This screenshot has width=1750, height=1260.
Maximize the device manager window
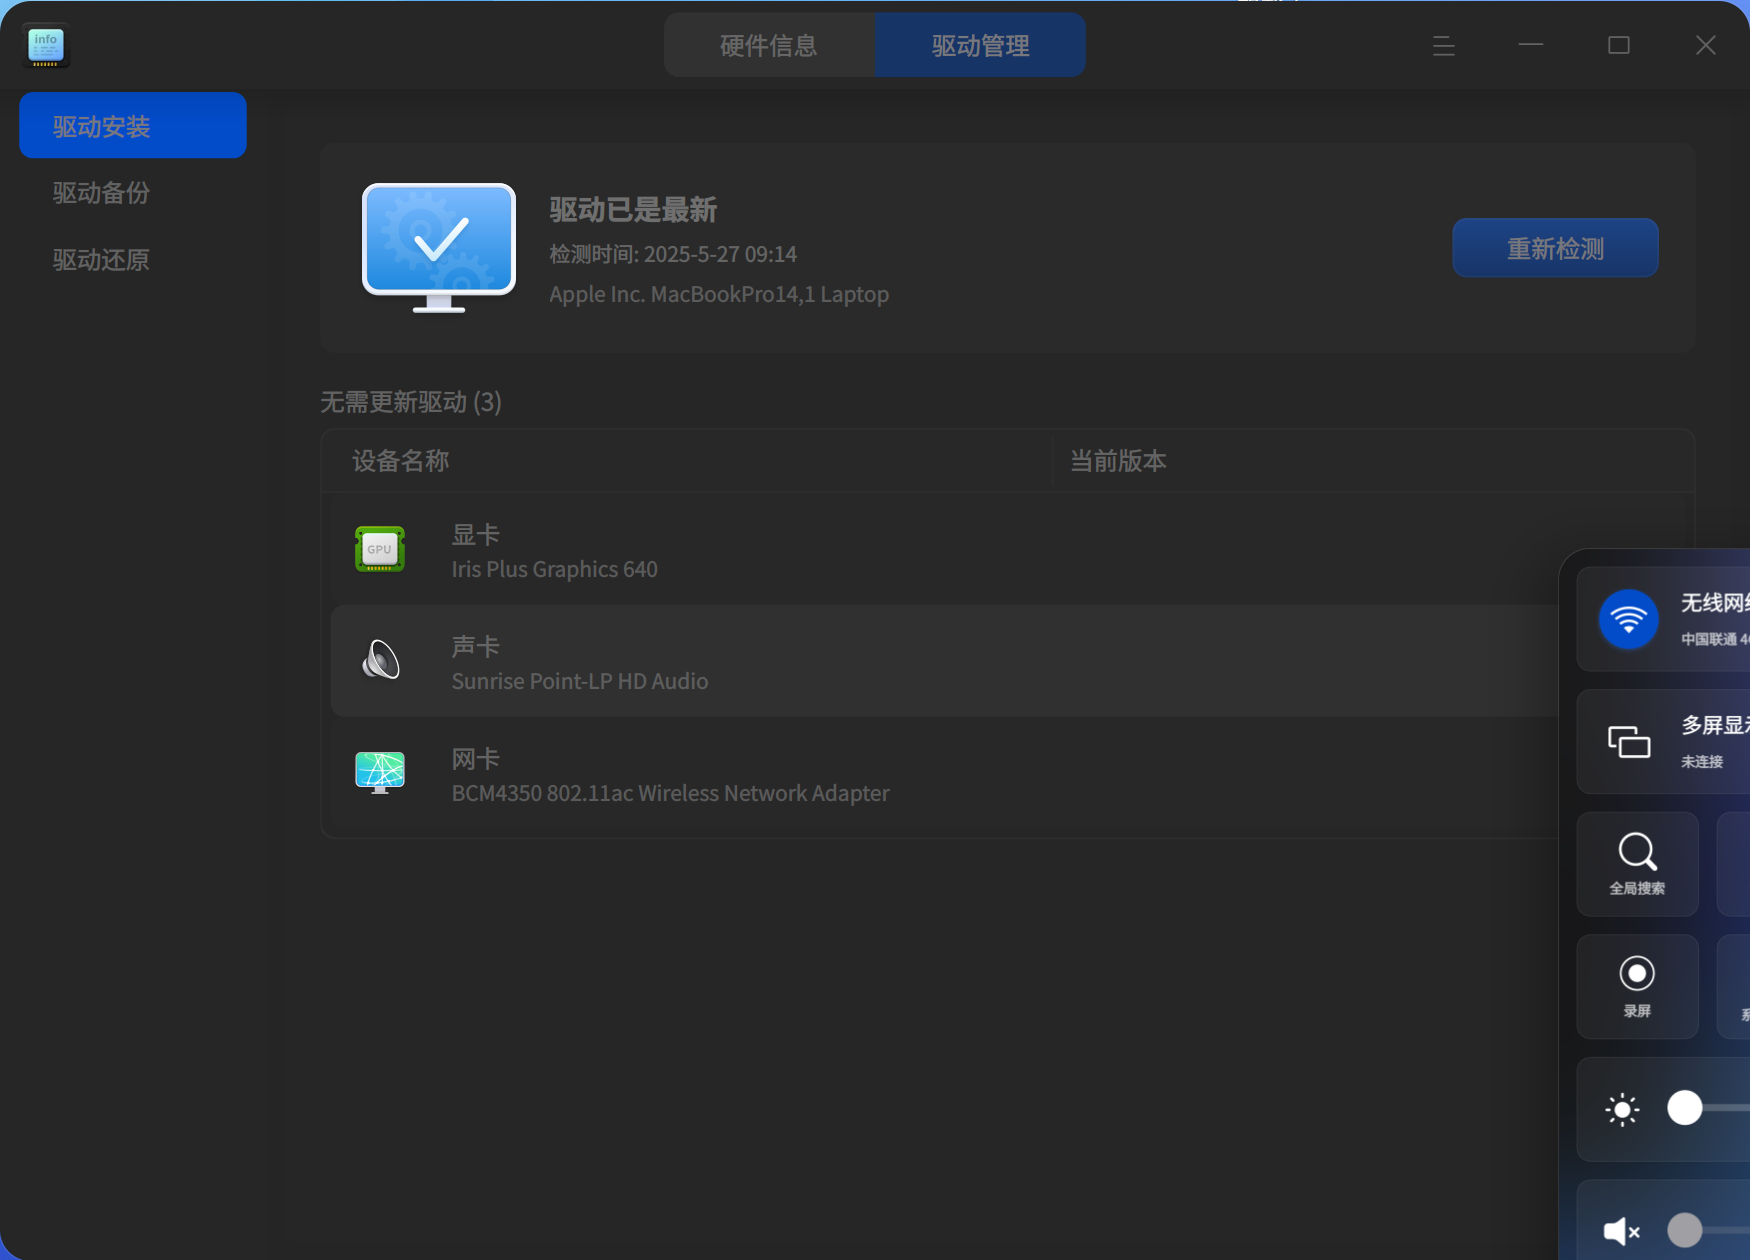coord(1619,45)
